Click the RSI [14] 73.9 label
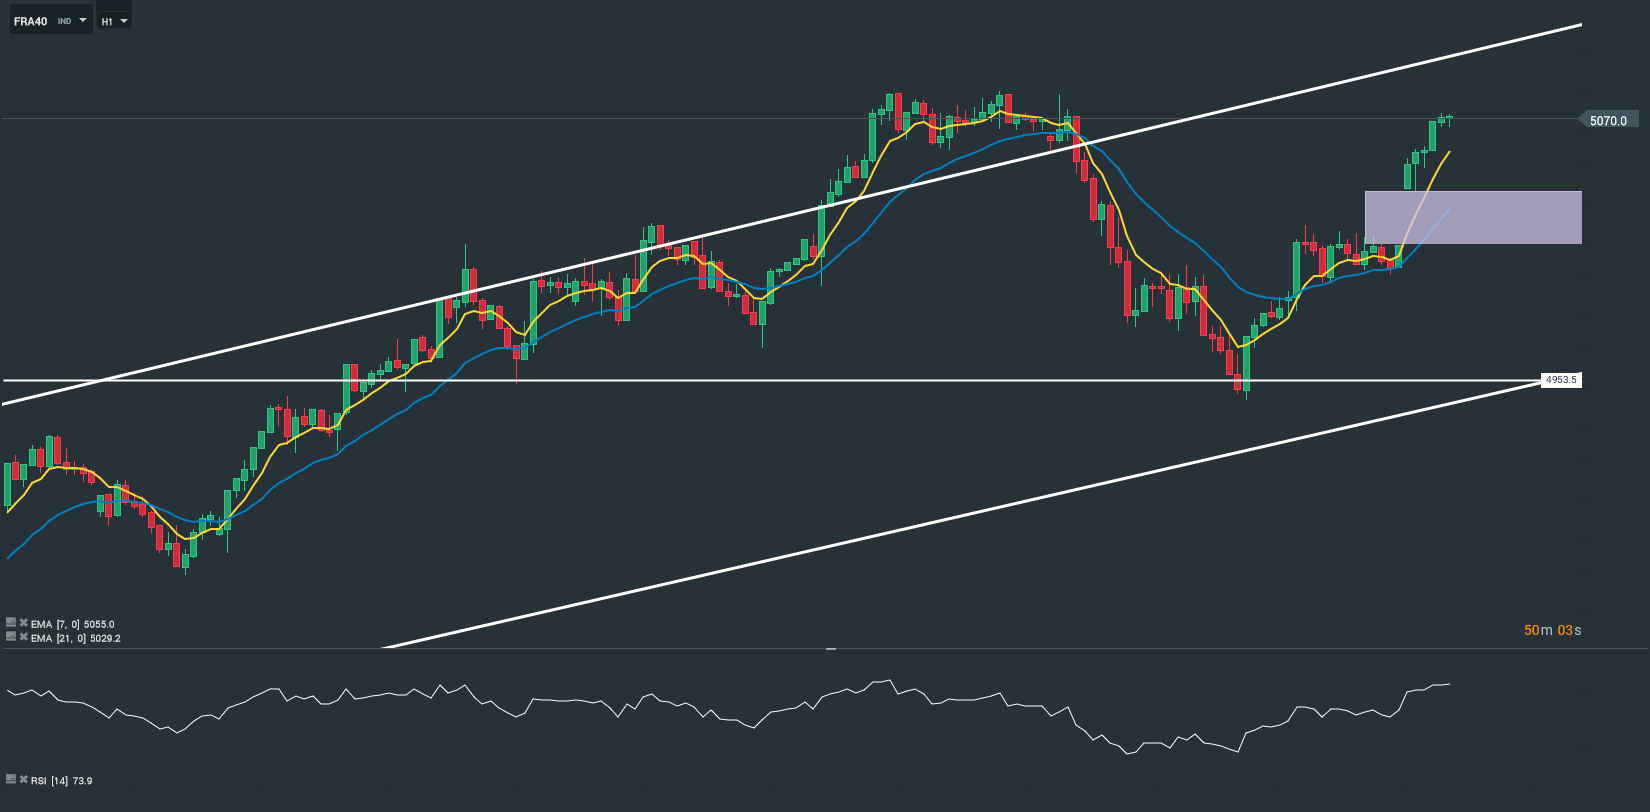 pos(62,781)
